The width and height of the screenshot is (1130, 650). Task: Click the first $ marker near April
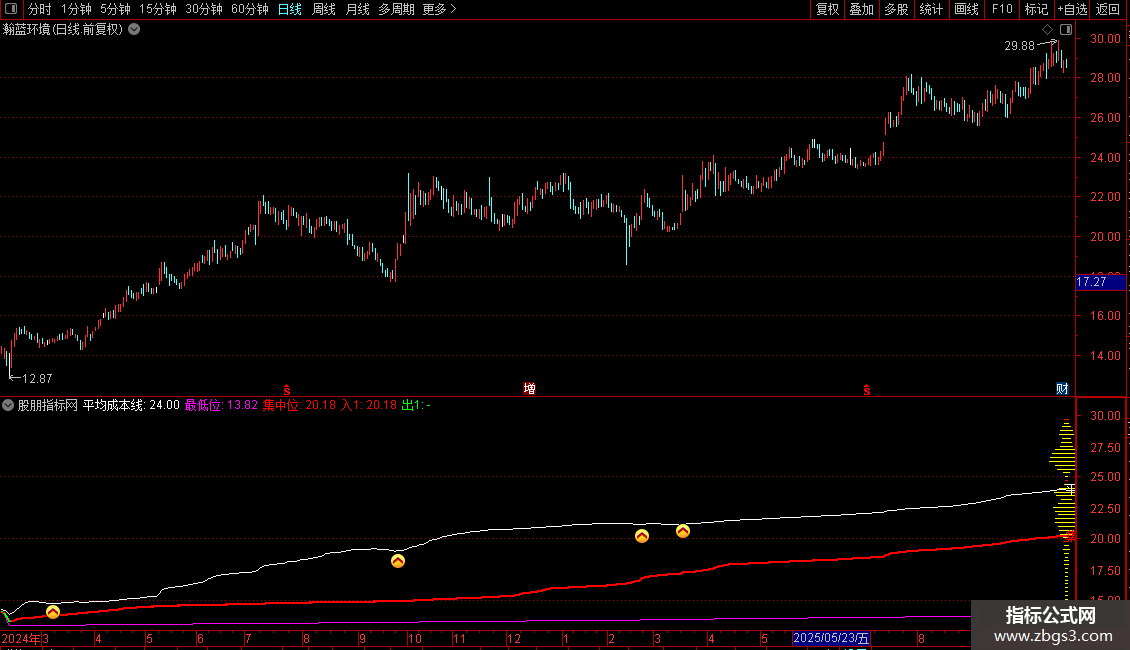click(x=287, y=390)
